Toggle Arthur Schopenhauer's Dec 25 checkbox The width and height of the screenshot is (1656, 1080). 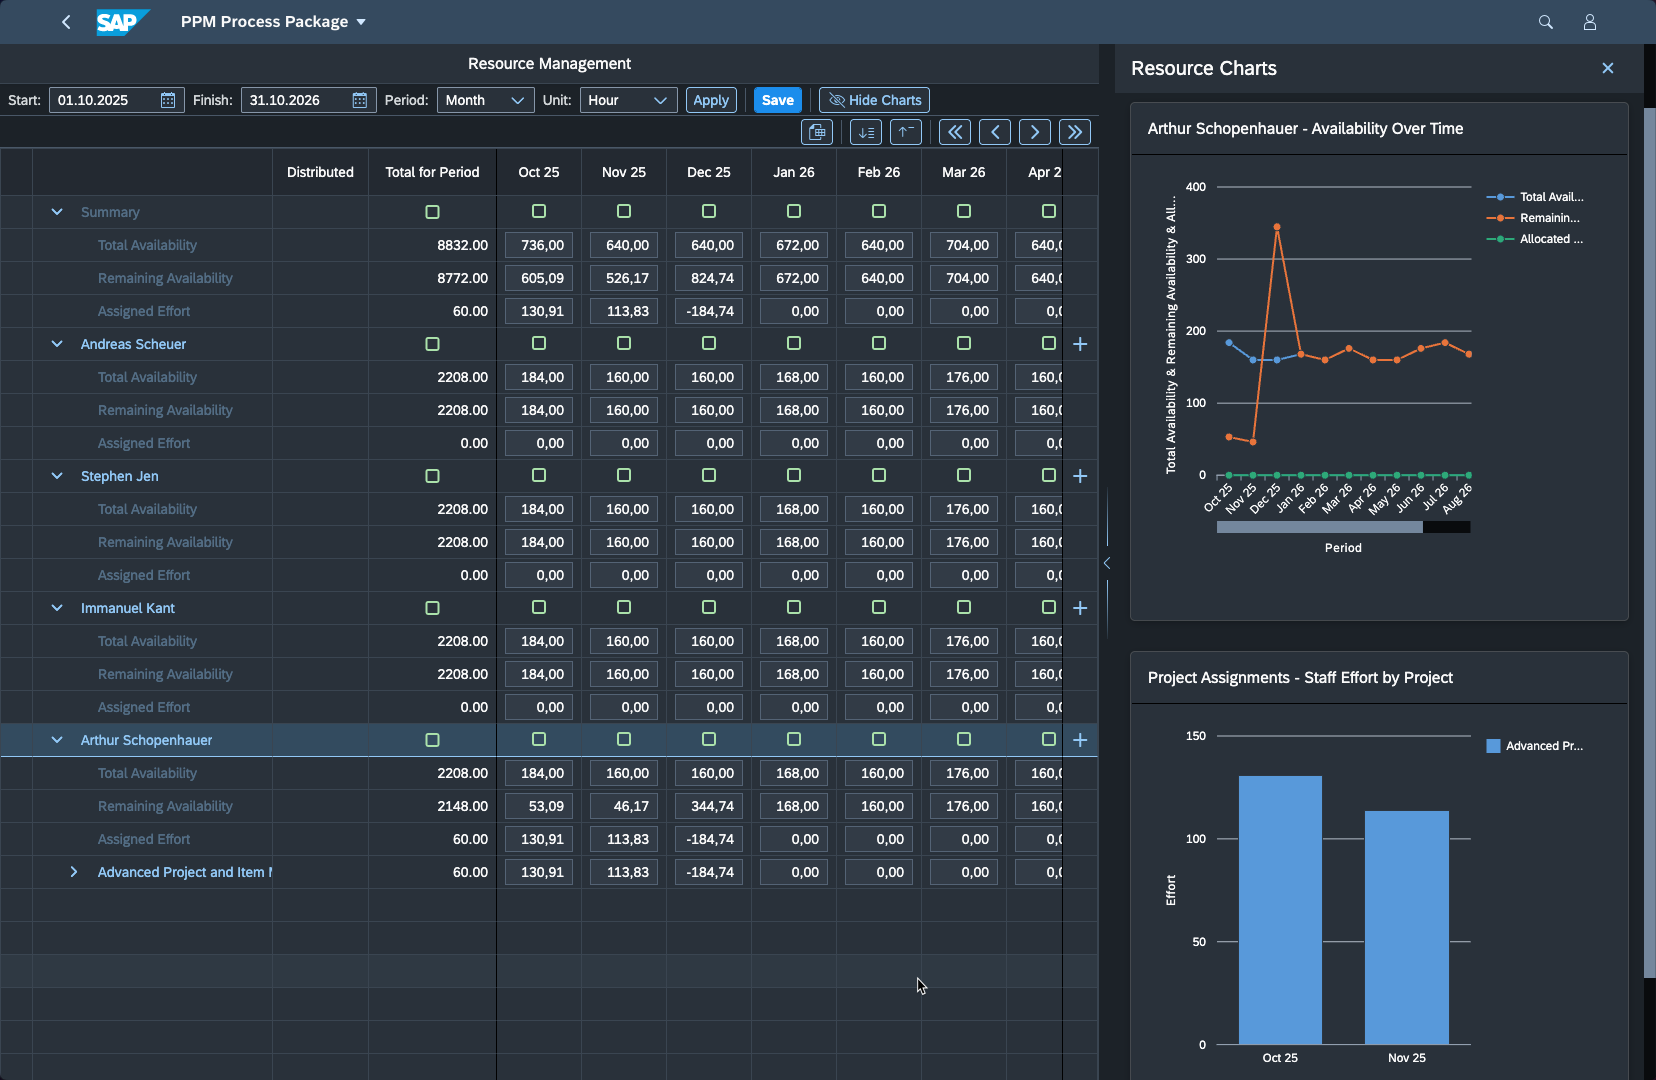pos(709,739)
